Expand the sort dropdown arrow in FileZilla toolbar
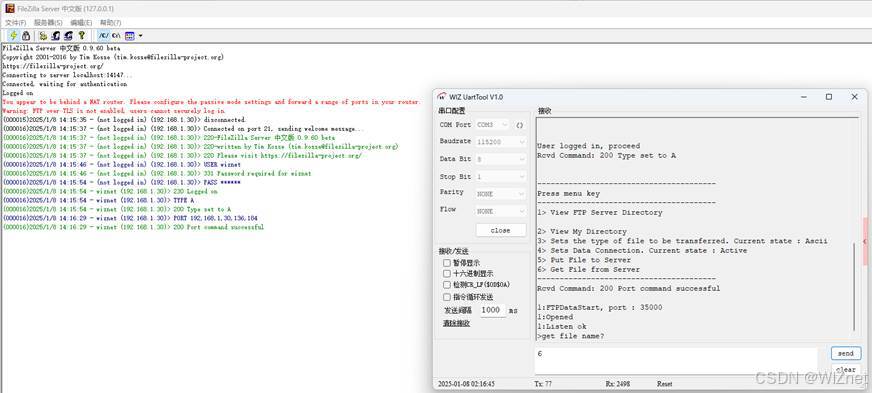Image resolution: width=872 pixels, height=393 pixels. tap(140, 36)
